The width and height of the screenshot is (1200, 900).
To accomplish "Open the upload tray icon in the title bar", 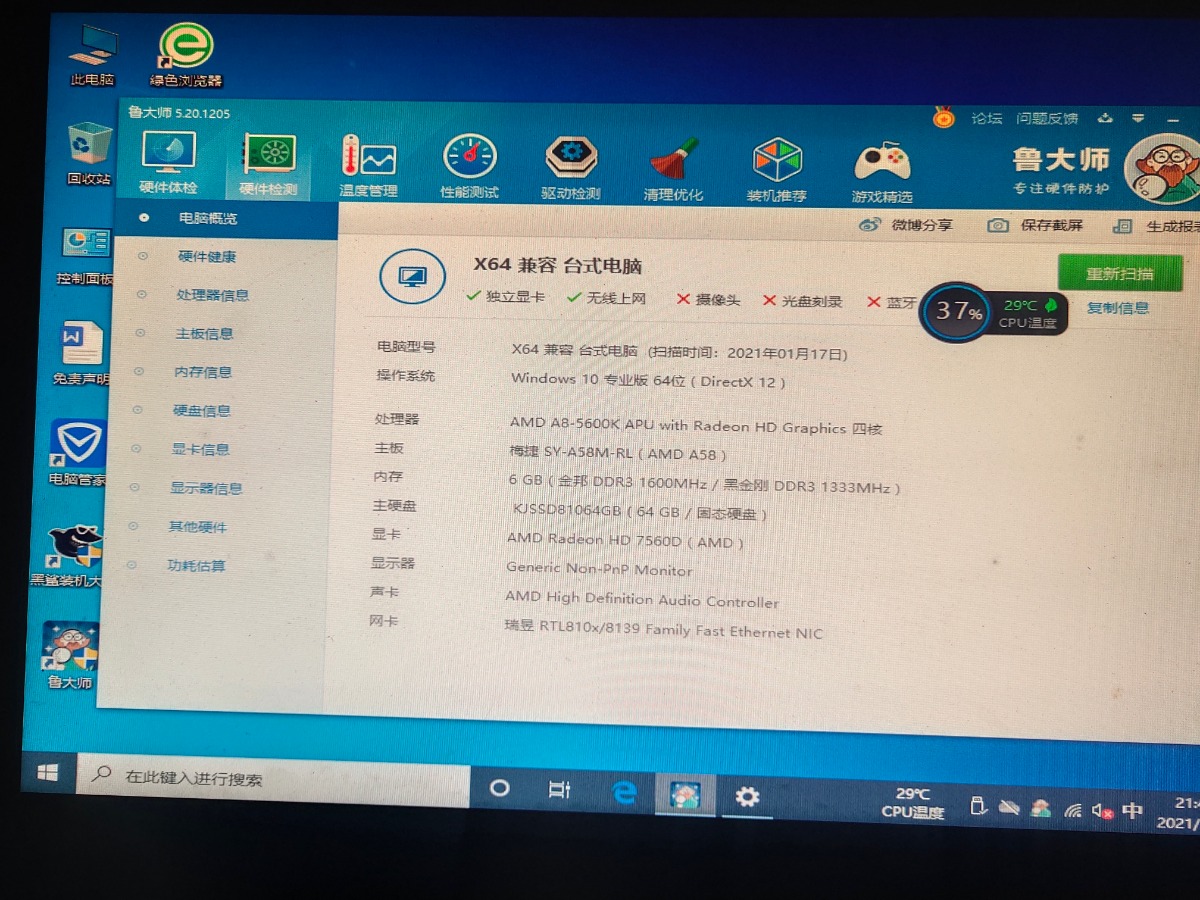I will point(1105,118).
